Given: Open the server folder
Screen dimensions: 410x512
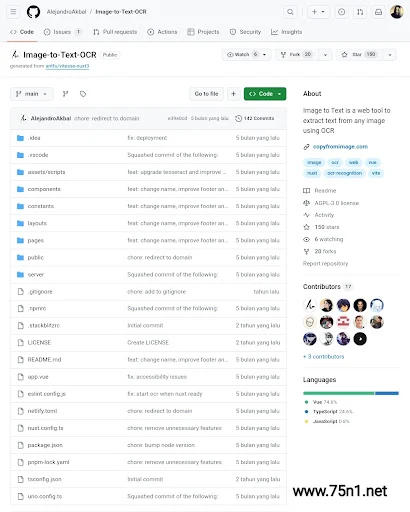Looking at the screenshot, I should coord(36,275).
